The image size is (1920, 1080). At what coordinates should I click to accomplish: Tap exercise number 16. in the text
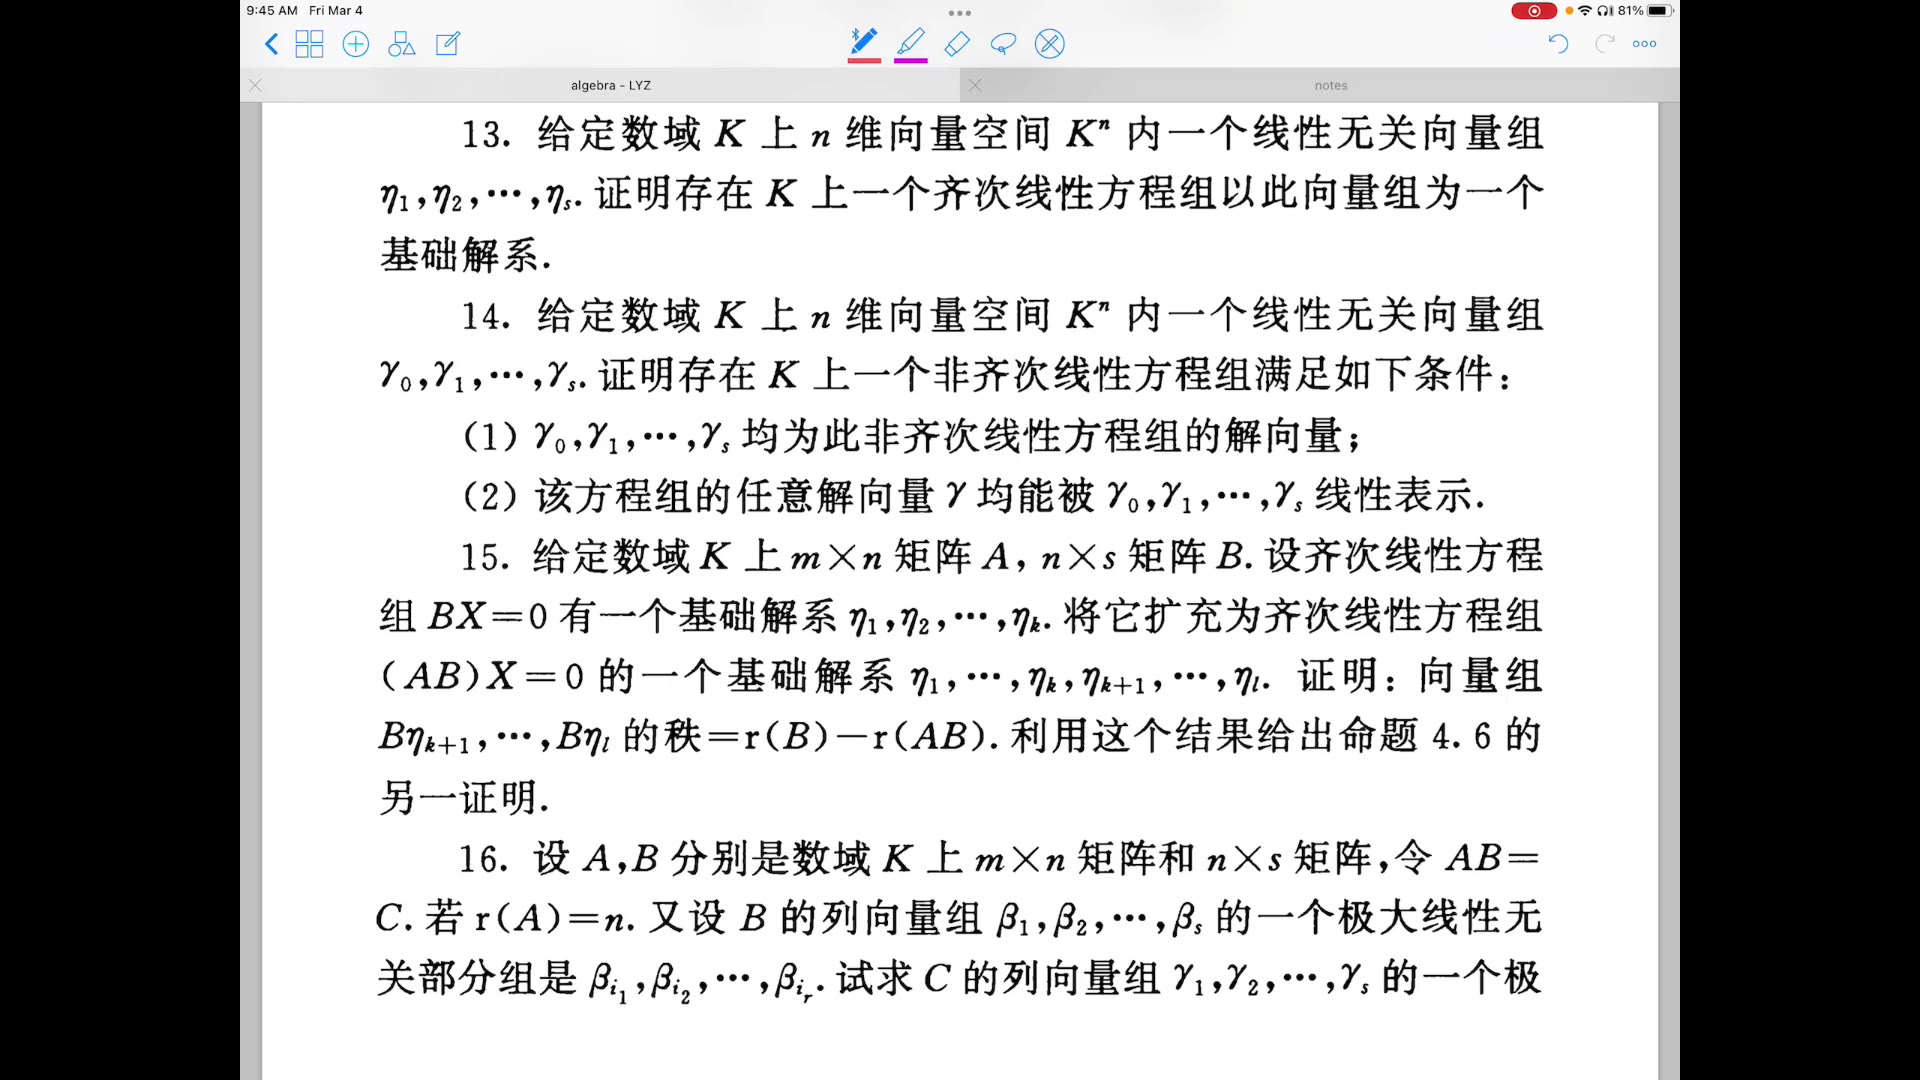click(x=484, y=859)
